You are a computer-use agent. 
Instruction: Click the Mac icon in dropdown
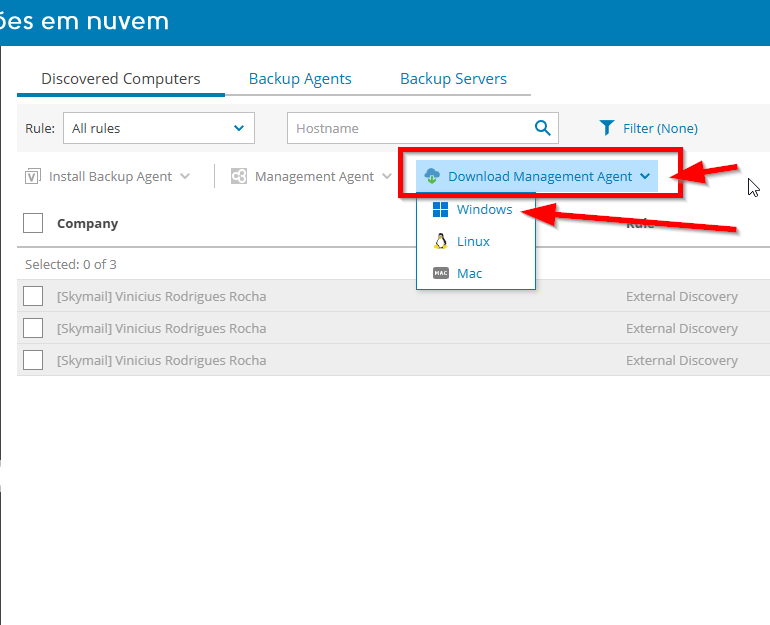click(x=440, y=273)
